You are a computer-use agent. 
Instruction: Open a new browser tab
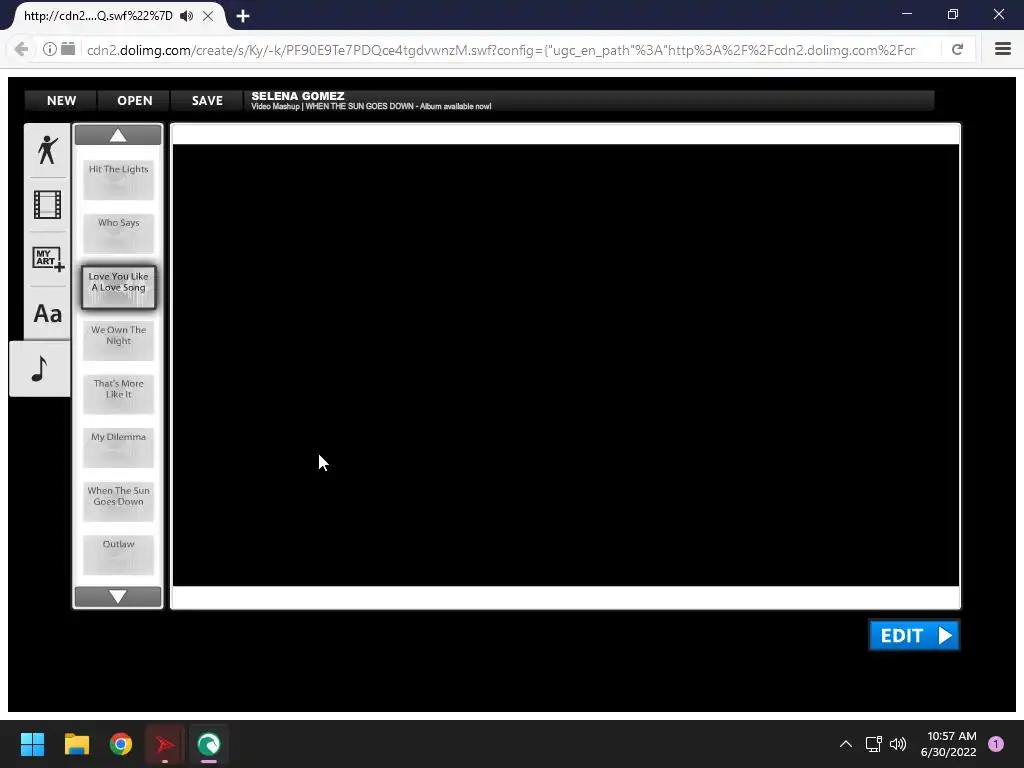(x=243, y=16)
